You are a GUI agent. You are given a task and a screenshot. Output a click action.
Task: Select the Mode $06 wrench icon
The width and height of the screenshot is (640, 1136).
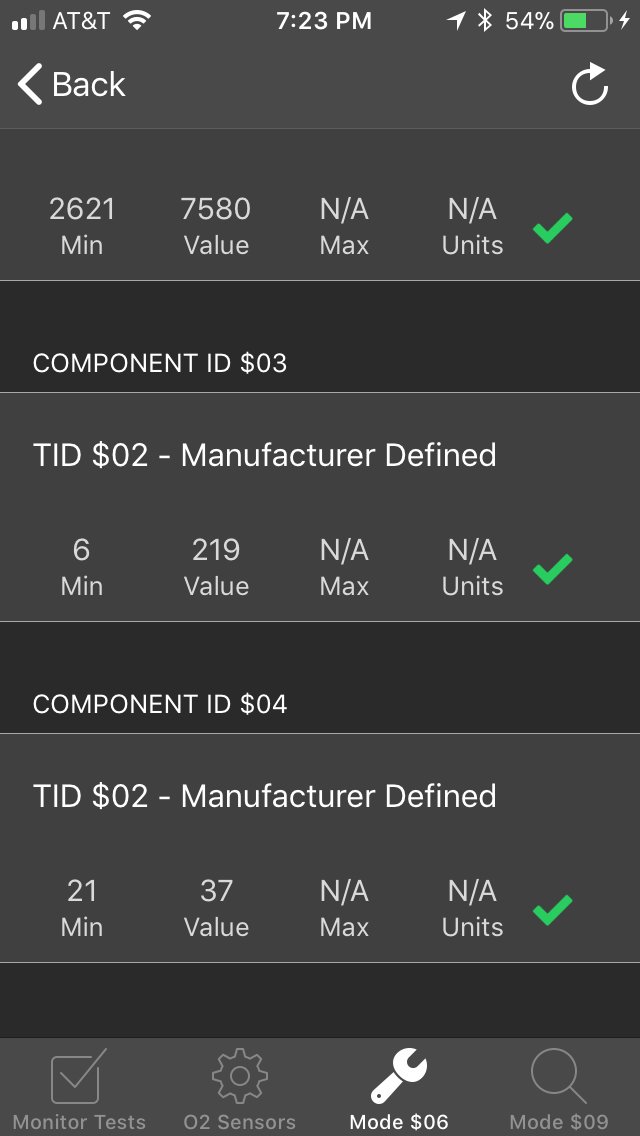pyautogui.click(x=399, y=1077)
